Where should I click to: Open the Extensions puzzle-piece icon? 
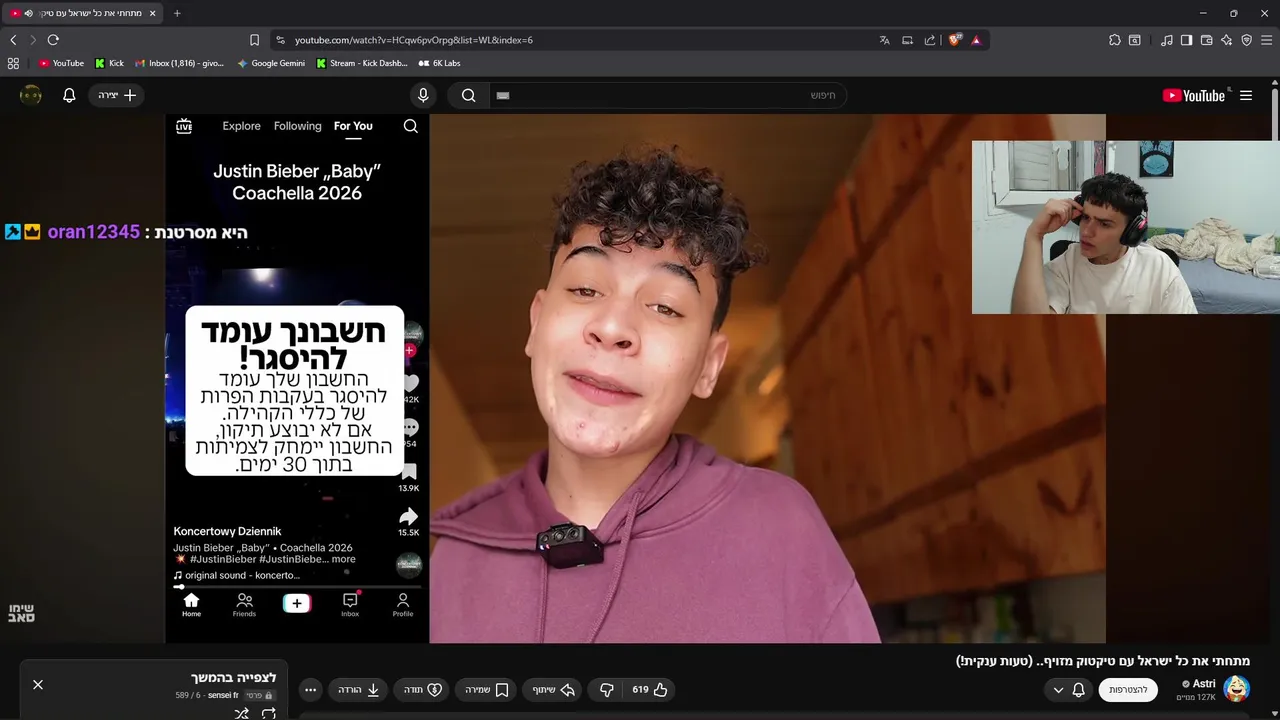point(1115,40)
